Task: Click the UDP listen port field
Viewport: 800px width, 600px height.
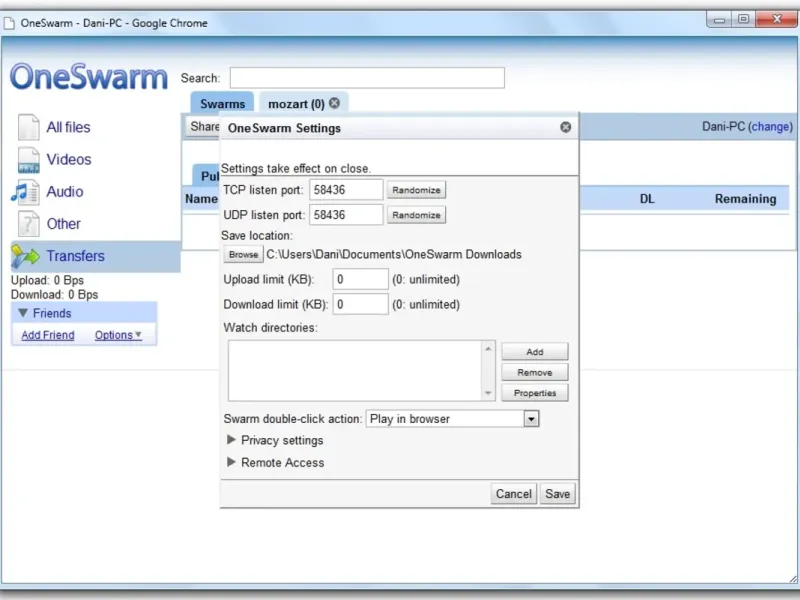Action: (x=346, y=215)
